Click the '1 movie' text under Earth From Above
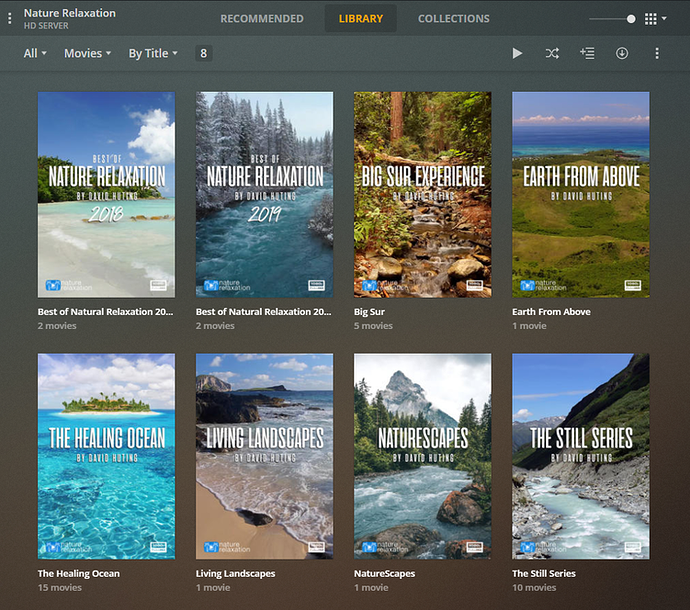Screen dimensions: 690x610 tap(529, 326)
